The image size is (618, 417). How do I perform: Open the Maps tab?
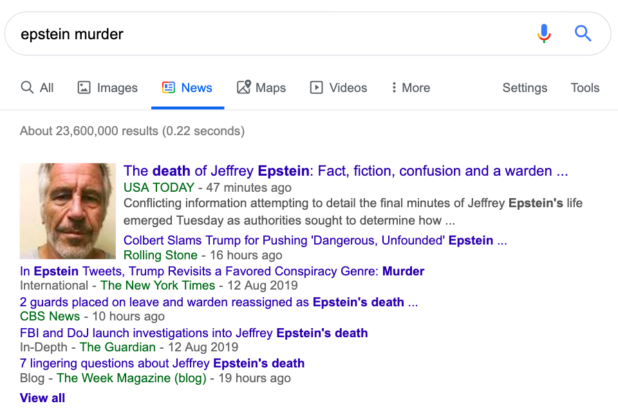(261, 87)
